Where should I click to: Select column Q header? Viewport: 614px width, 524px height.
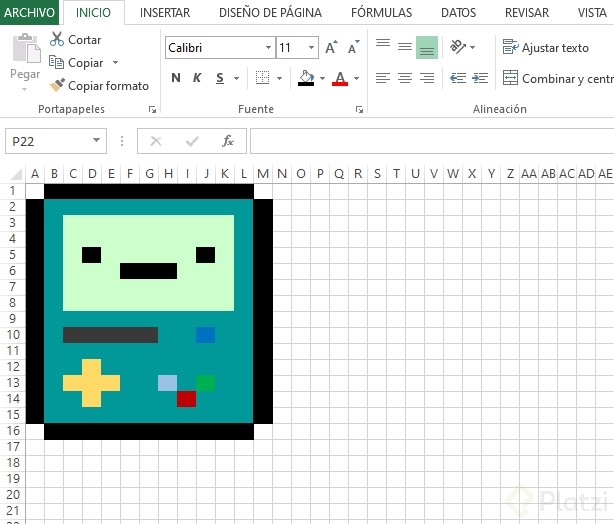[x=339, y=173]
